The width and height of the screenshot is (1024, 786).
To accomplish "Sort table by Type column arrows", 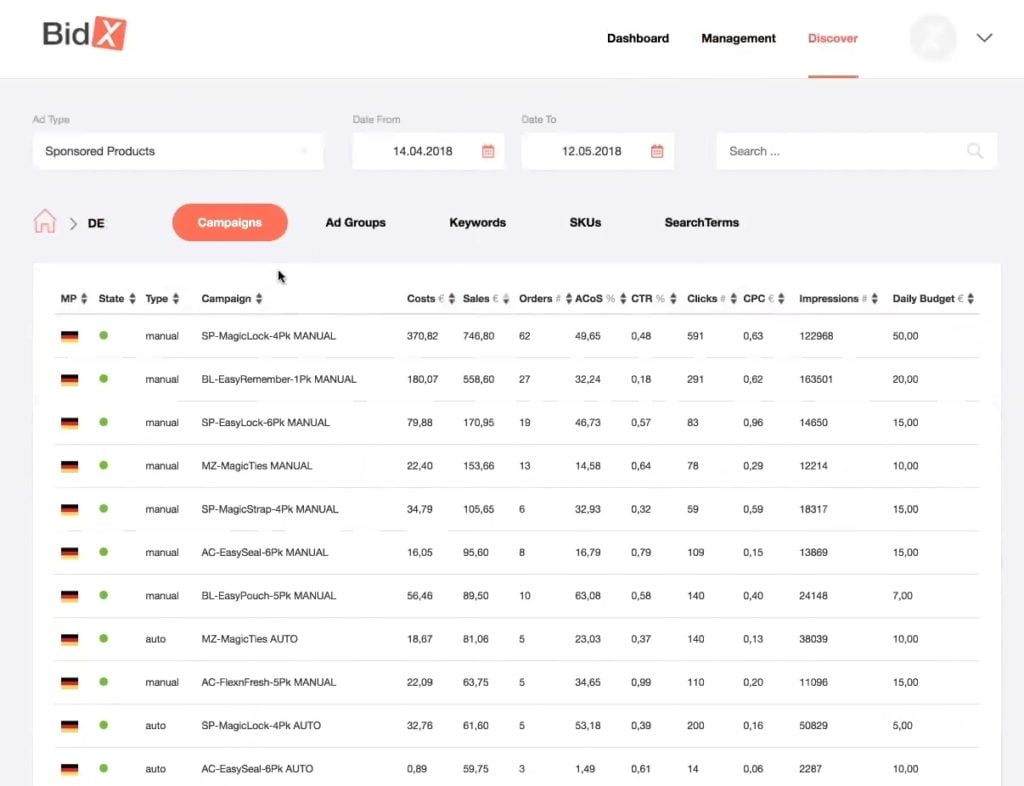I will coord(176,299).
